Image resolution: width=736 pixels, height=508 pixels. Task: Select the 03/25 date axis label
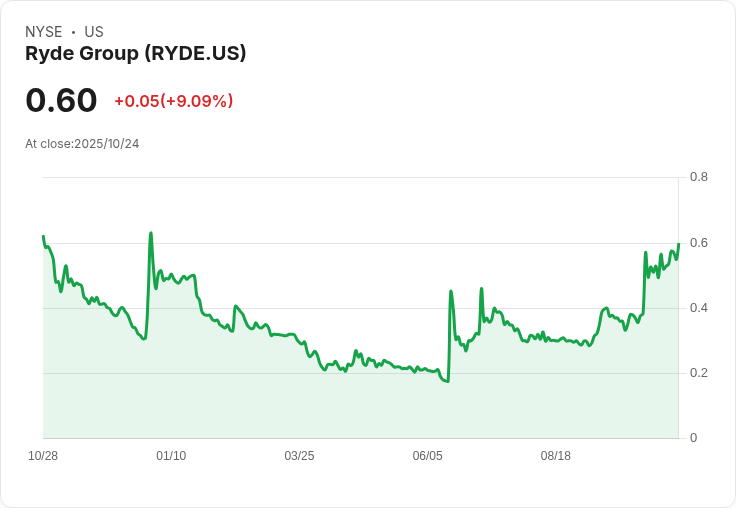click(299, 456)
